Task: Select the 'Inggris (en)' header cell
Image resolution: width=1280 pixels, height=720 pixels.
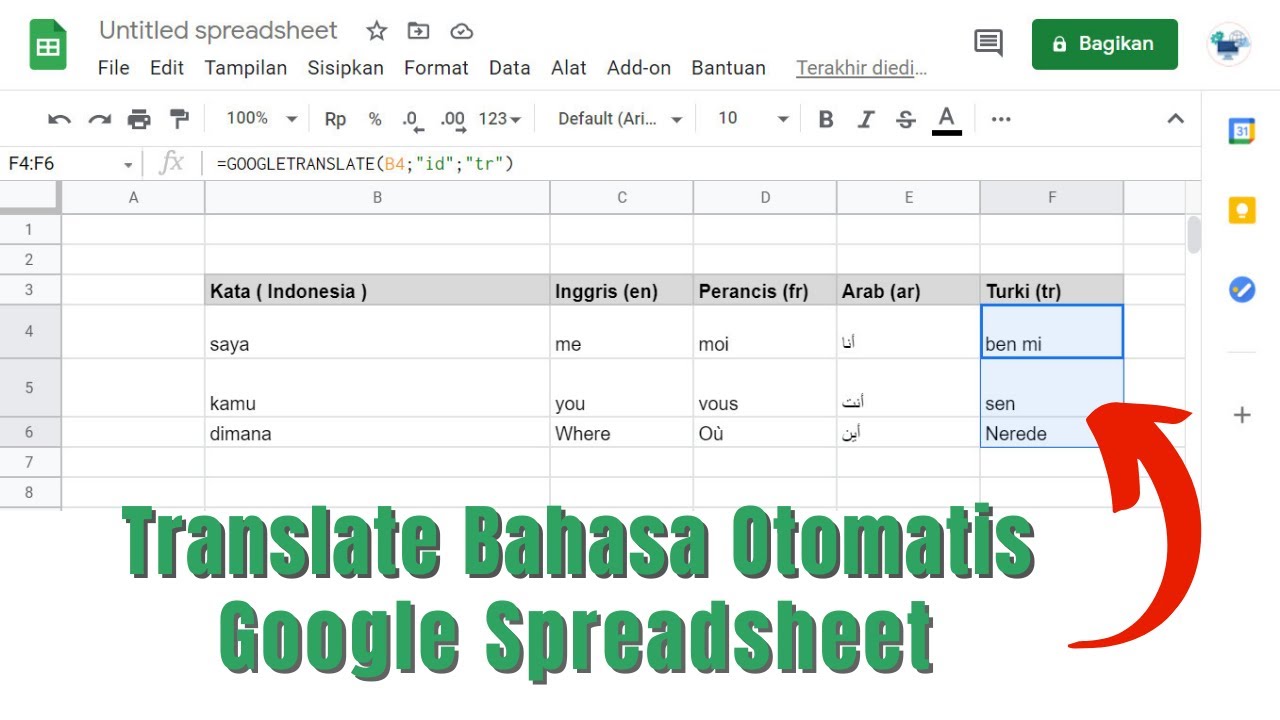Action: [x=621, y=290]
